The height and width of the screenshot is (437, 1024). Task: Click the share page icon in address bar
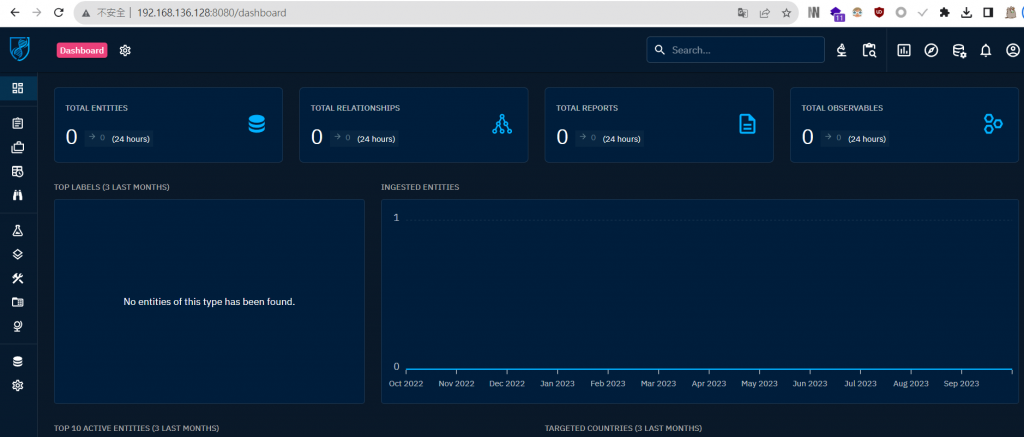coord(765,12)
